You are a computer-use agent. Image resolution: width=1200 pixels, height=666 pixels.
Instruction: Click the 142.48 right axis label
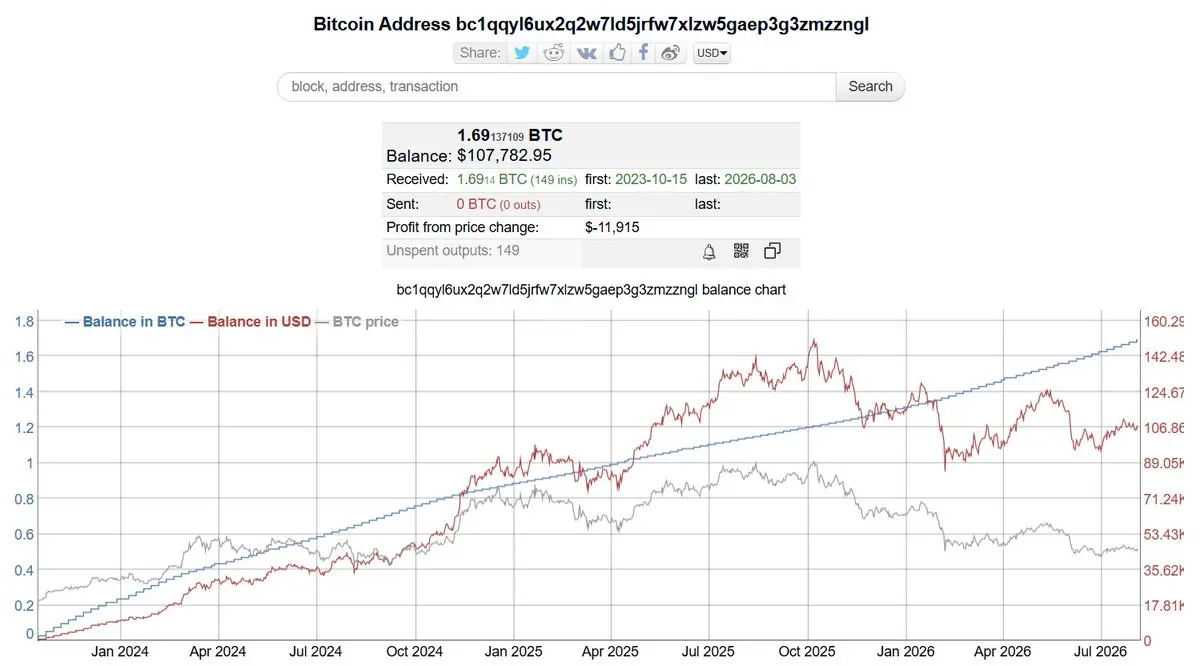1165,356
